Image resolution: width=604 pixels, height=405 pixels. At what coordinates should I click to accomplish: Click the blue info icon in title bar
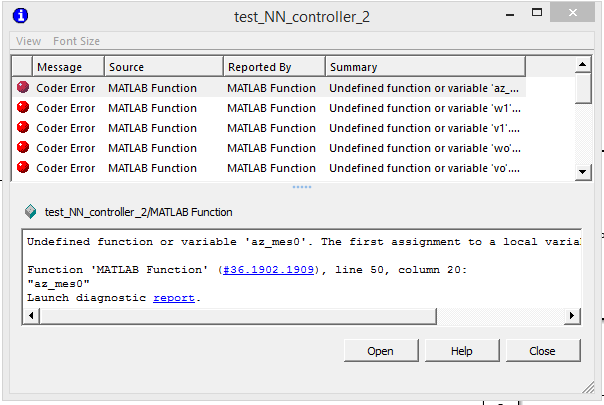pyautogui.click(x=20, y=16)
